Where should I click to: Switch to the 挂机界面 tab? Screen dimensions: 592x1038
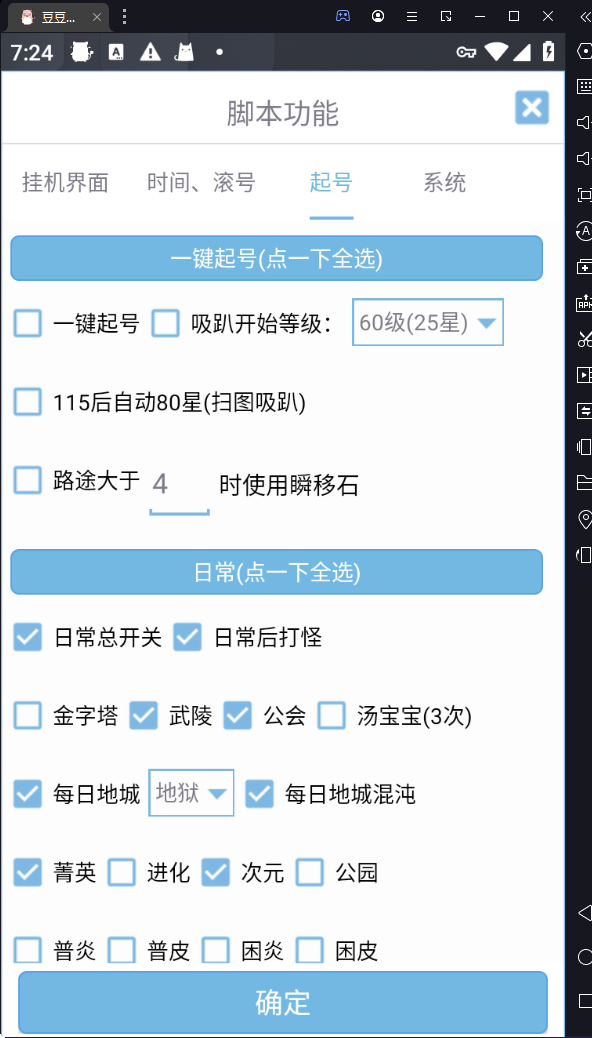pos(65,183)
